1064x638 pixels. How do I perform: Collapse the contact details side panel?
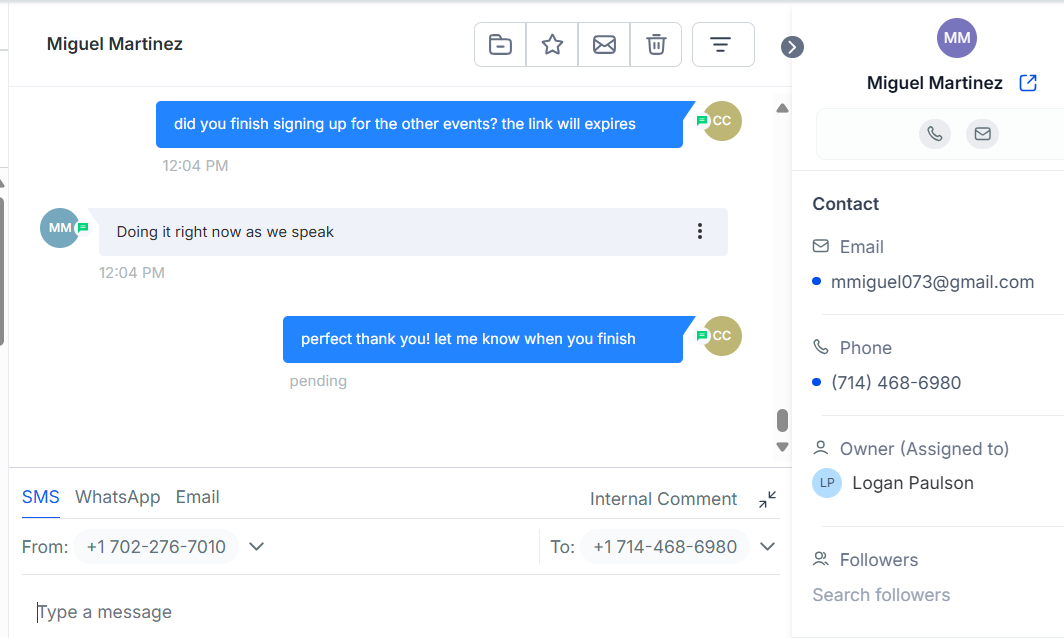pyautogui.click(x=792, y=47)
